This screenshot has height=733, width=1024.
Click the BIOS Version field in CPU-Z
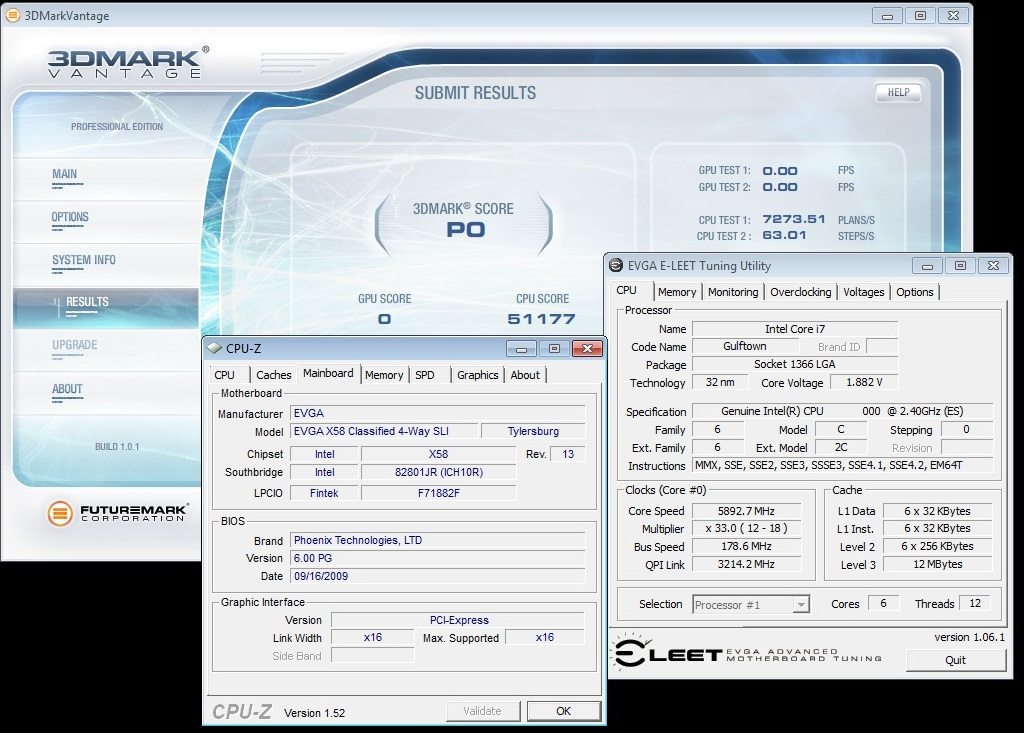click(437, 558)
